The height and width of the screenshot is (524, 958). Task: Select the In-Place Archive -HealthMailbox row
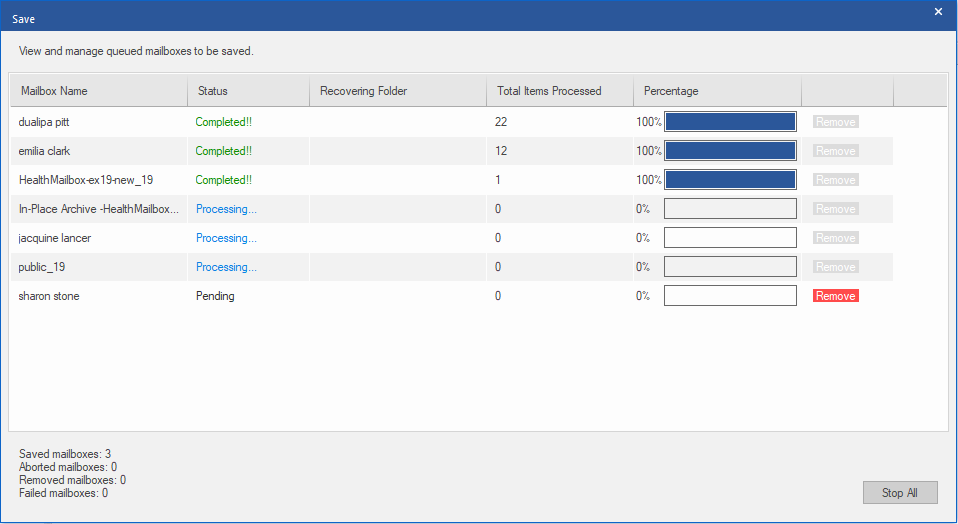(x=452, y=209)
